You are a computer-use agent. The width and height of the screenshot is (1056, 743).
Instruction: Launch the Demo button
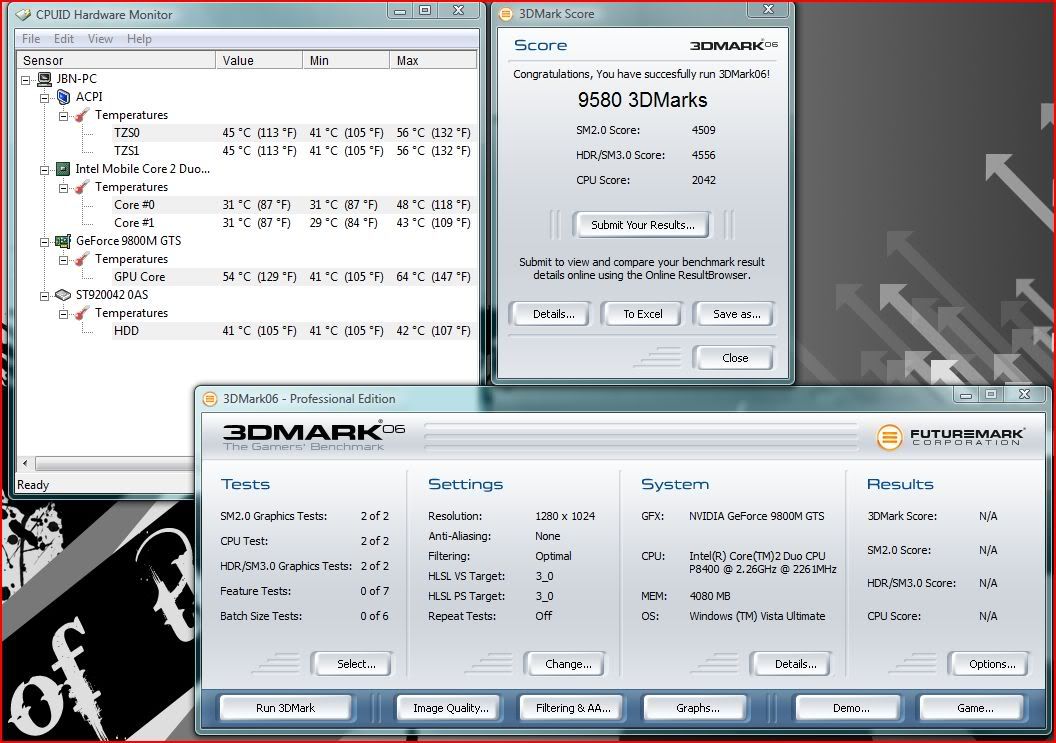pyautogui.click(x=851, y=708)
